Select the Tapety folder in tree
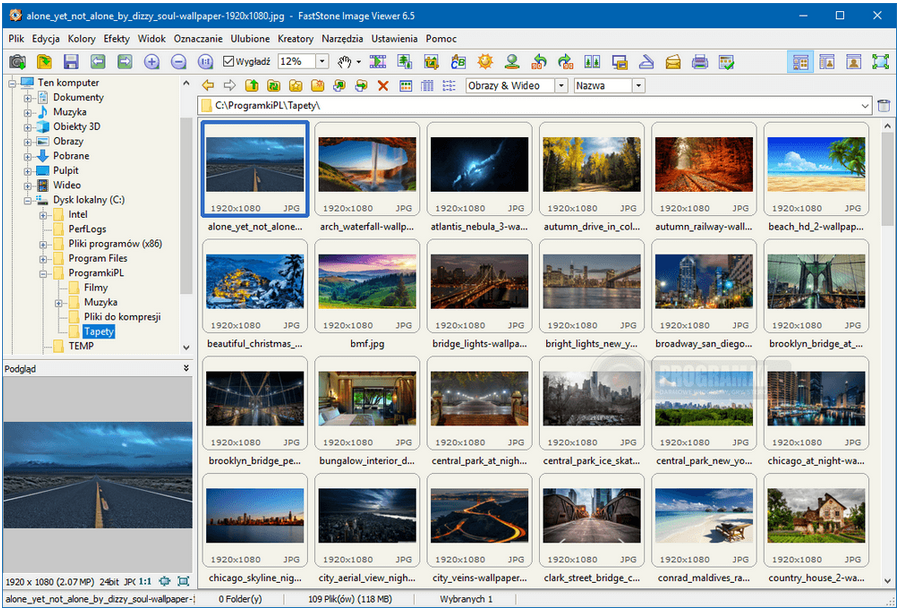Viewport: 899px width, 609px height. [x=99, y=331]
